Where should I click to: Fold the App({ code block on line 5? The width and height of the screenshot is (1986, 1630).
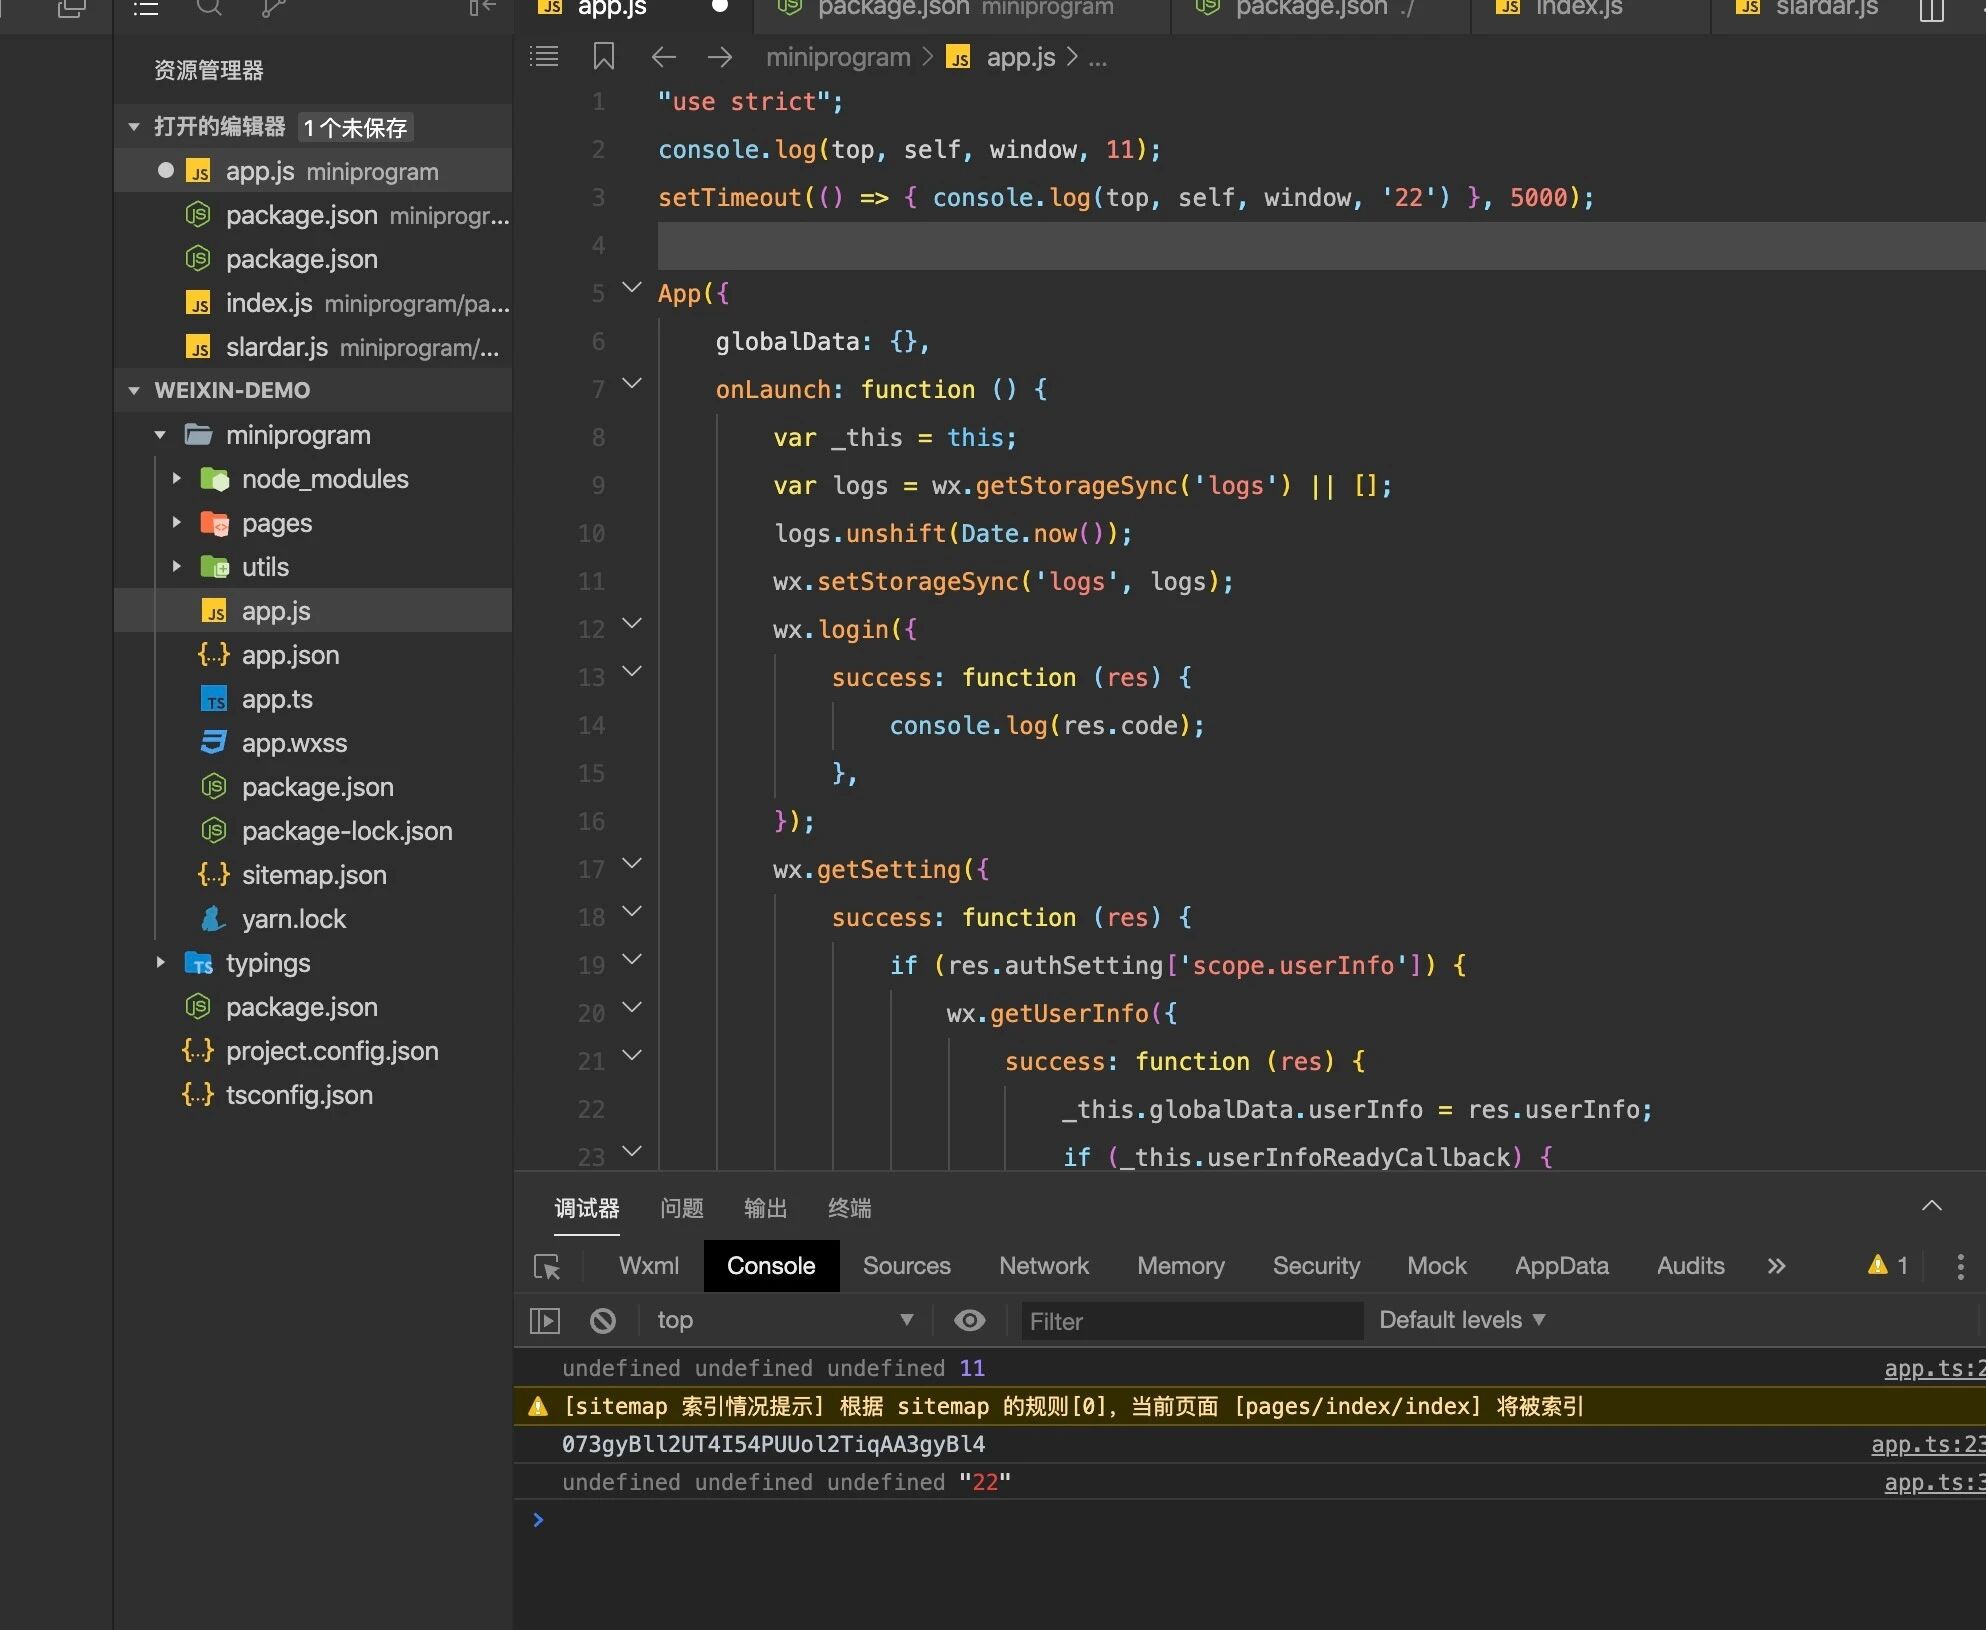tap(632, 288)
